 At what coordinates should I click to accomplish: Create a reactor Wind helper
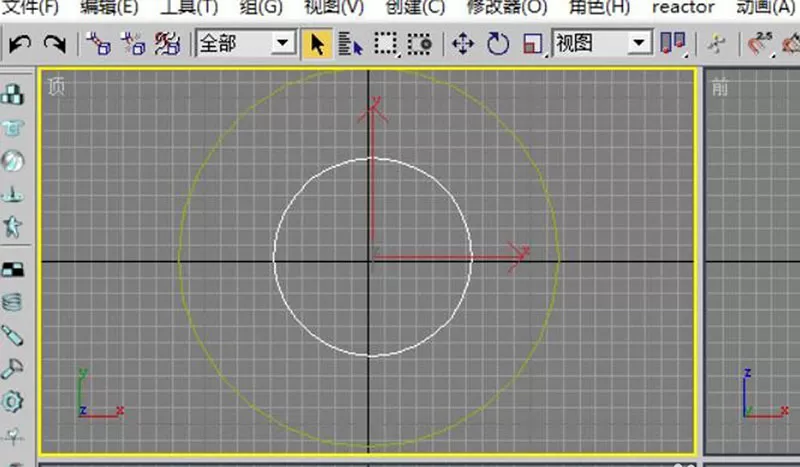12,435
